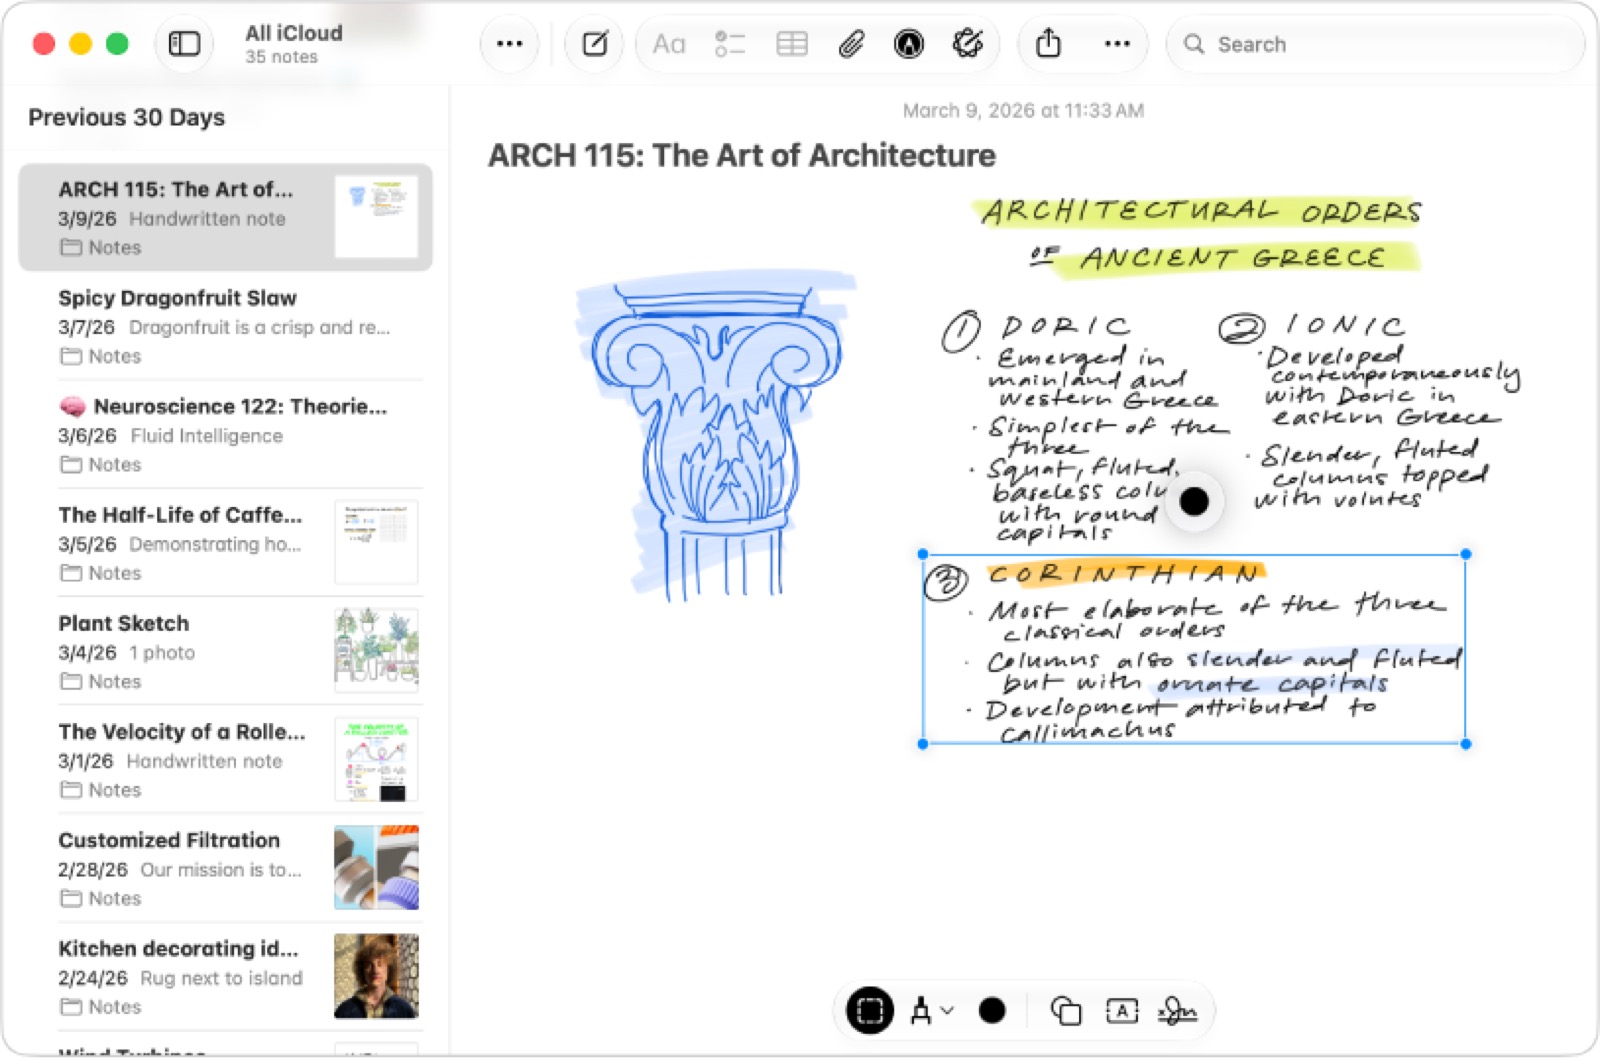Attach a file with the paperclip icon
Screen dimensions: 1600x1061
pos(851,44)
